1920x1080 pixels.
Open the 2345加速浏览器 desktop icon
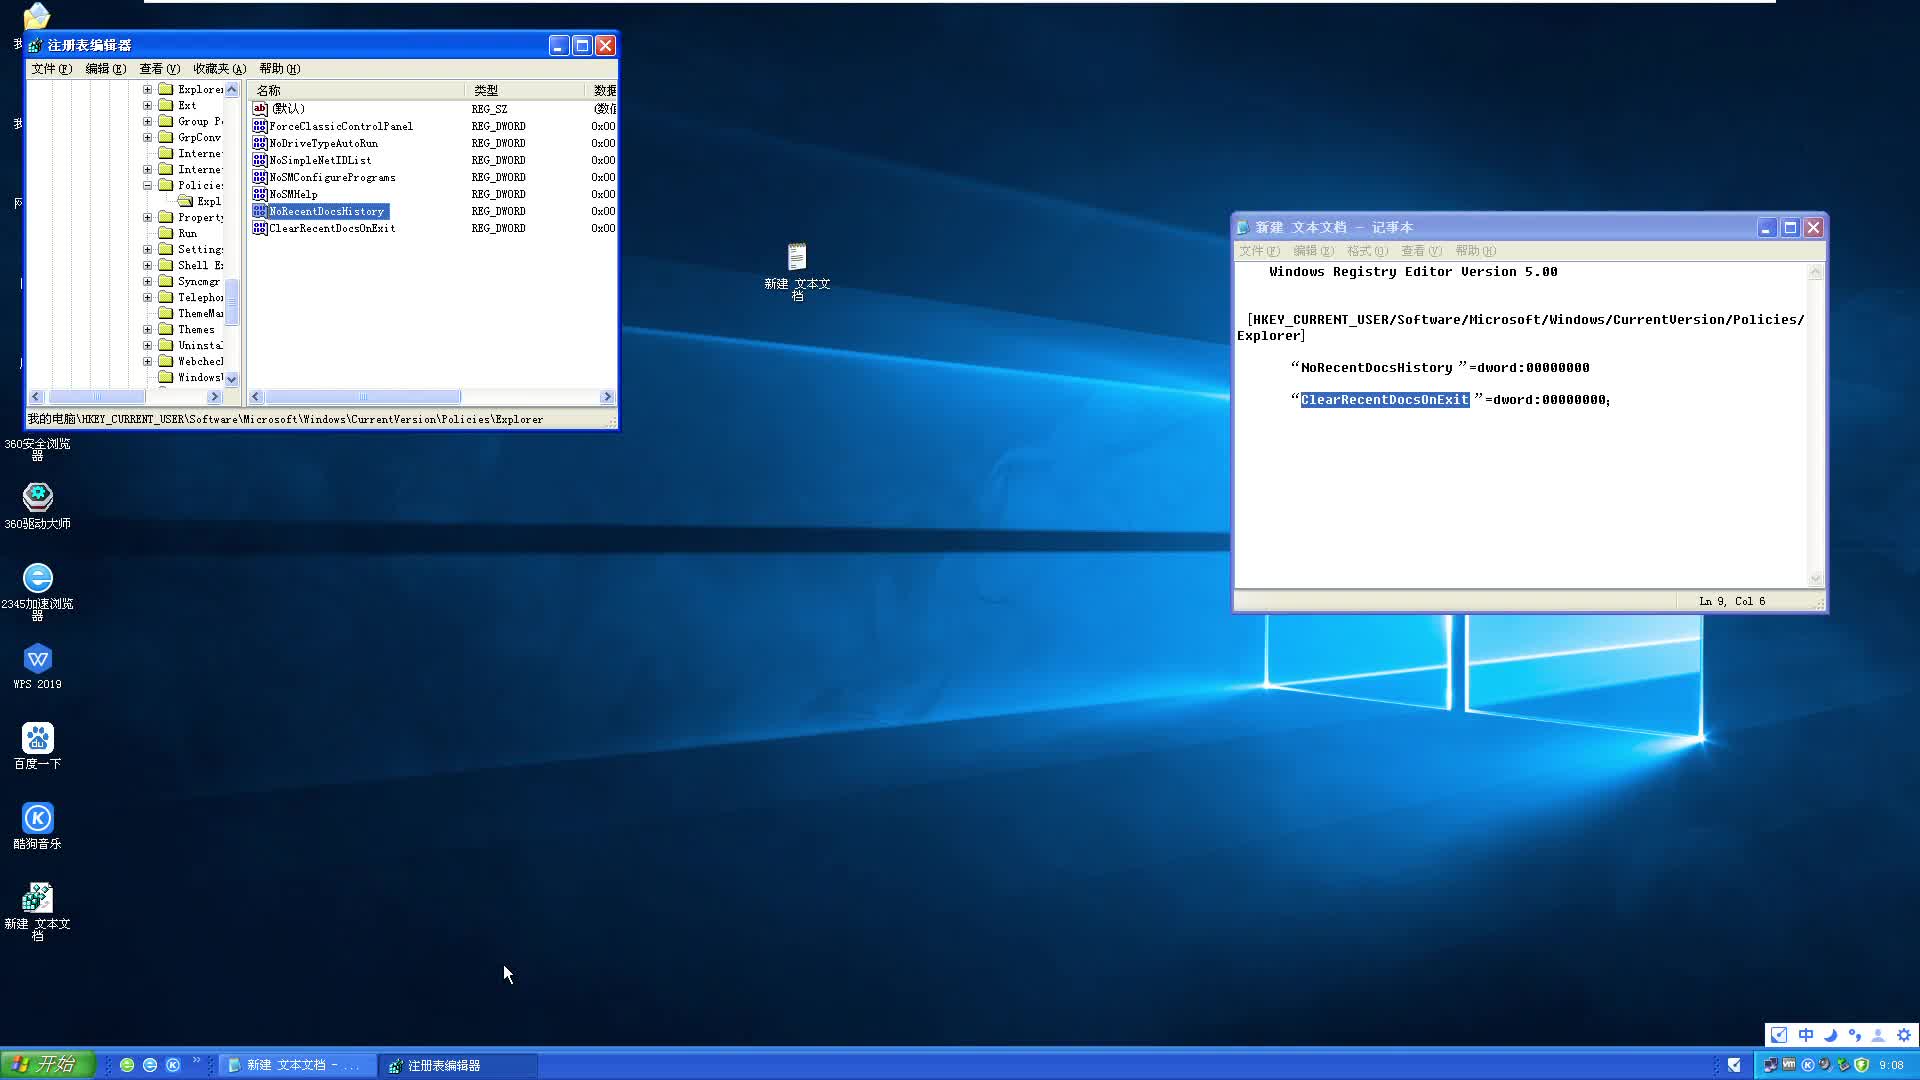point(37,578)
